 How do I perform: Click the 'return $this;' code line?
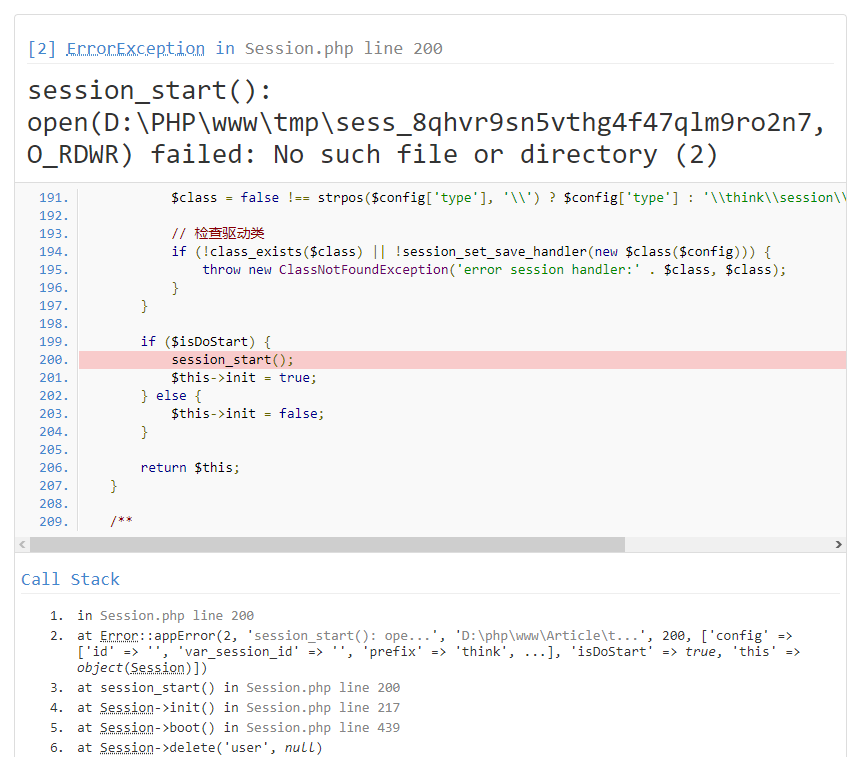pyautogui.click(x=190, y=468)
